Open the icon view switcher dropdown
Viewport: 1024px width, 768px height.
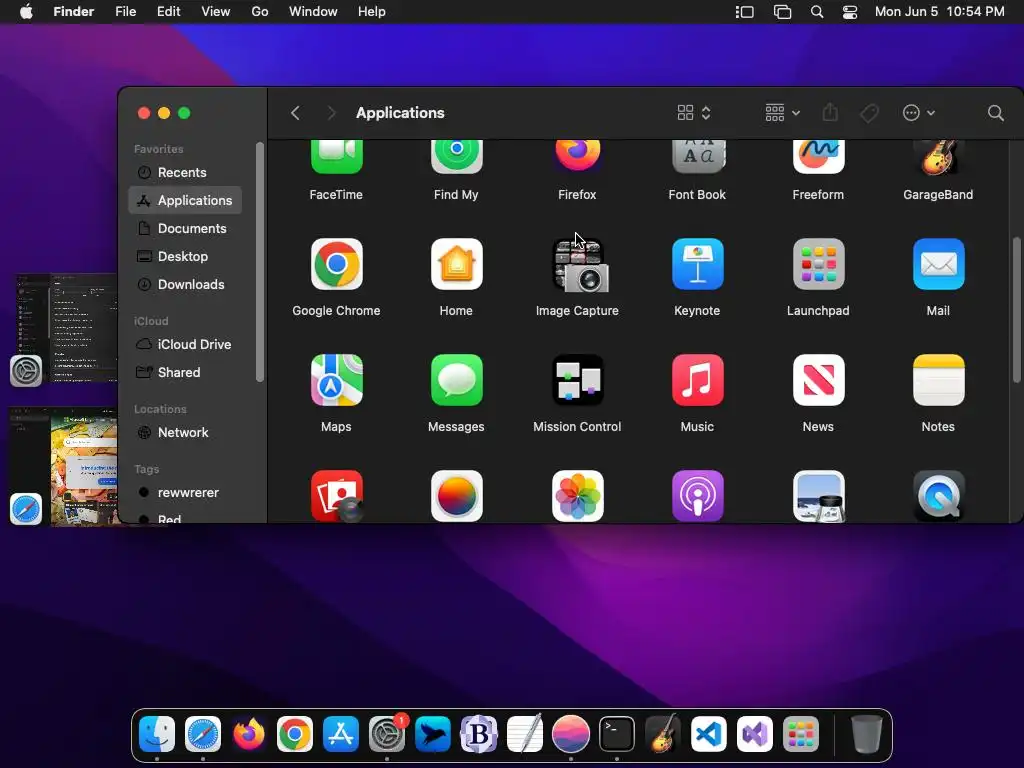pyautogui.click(x=694, y=113)
